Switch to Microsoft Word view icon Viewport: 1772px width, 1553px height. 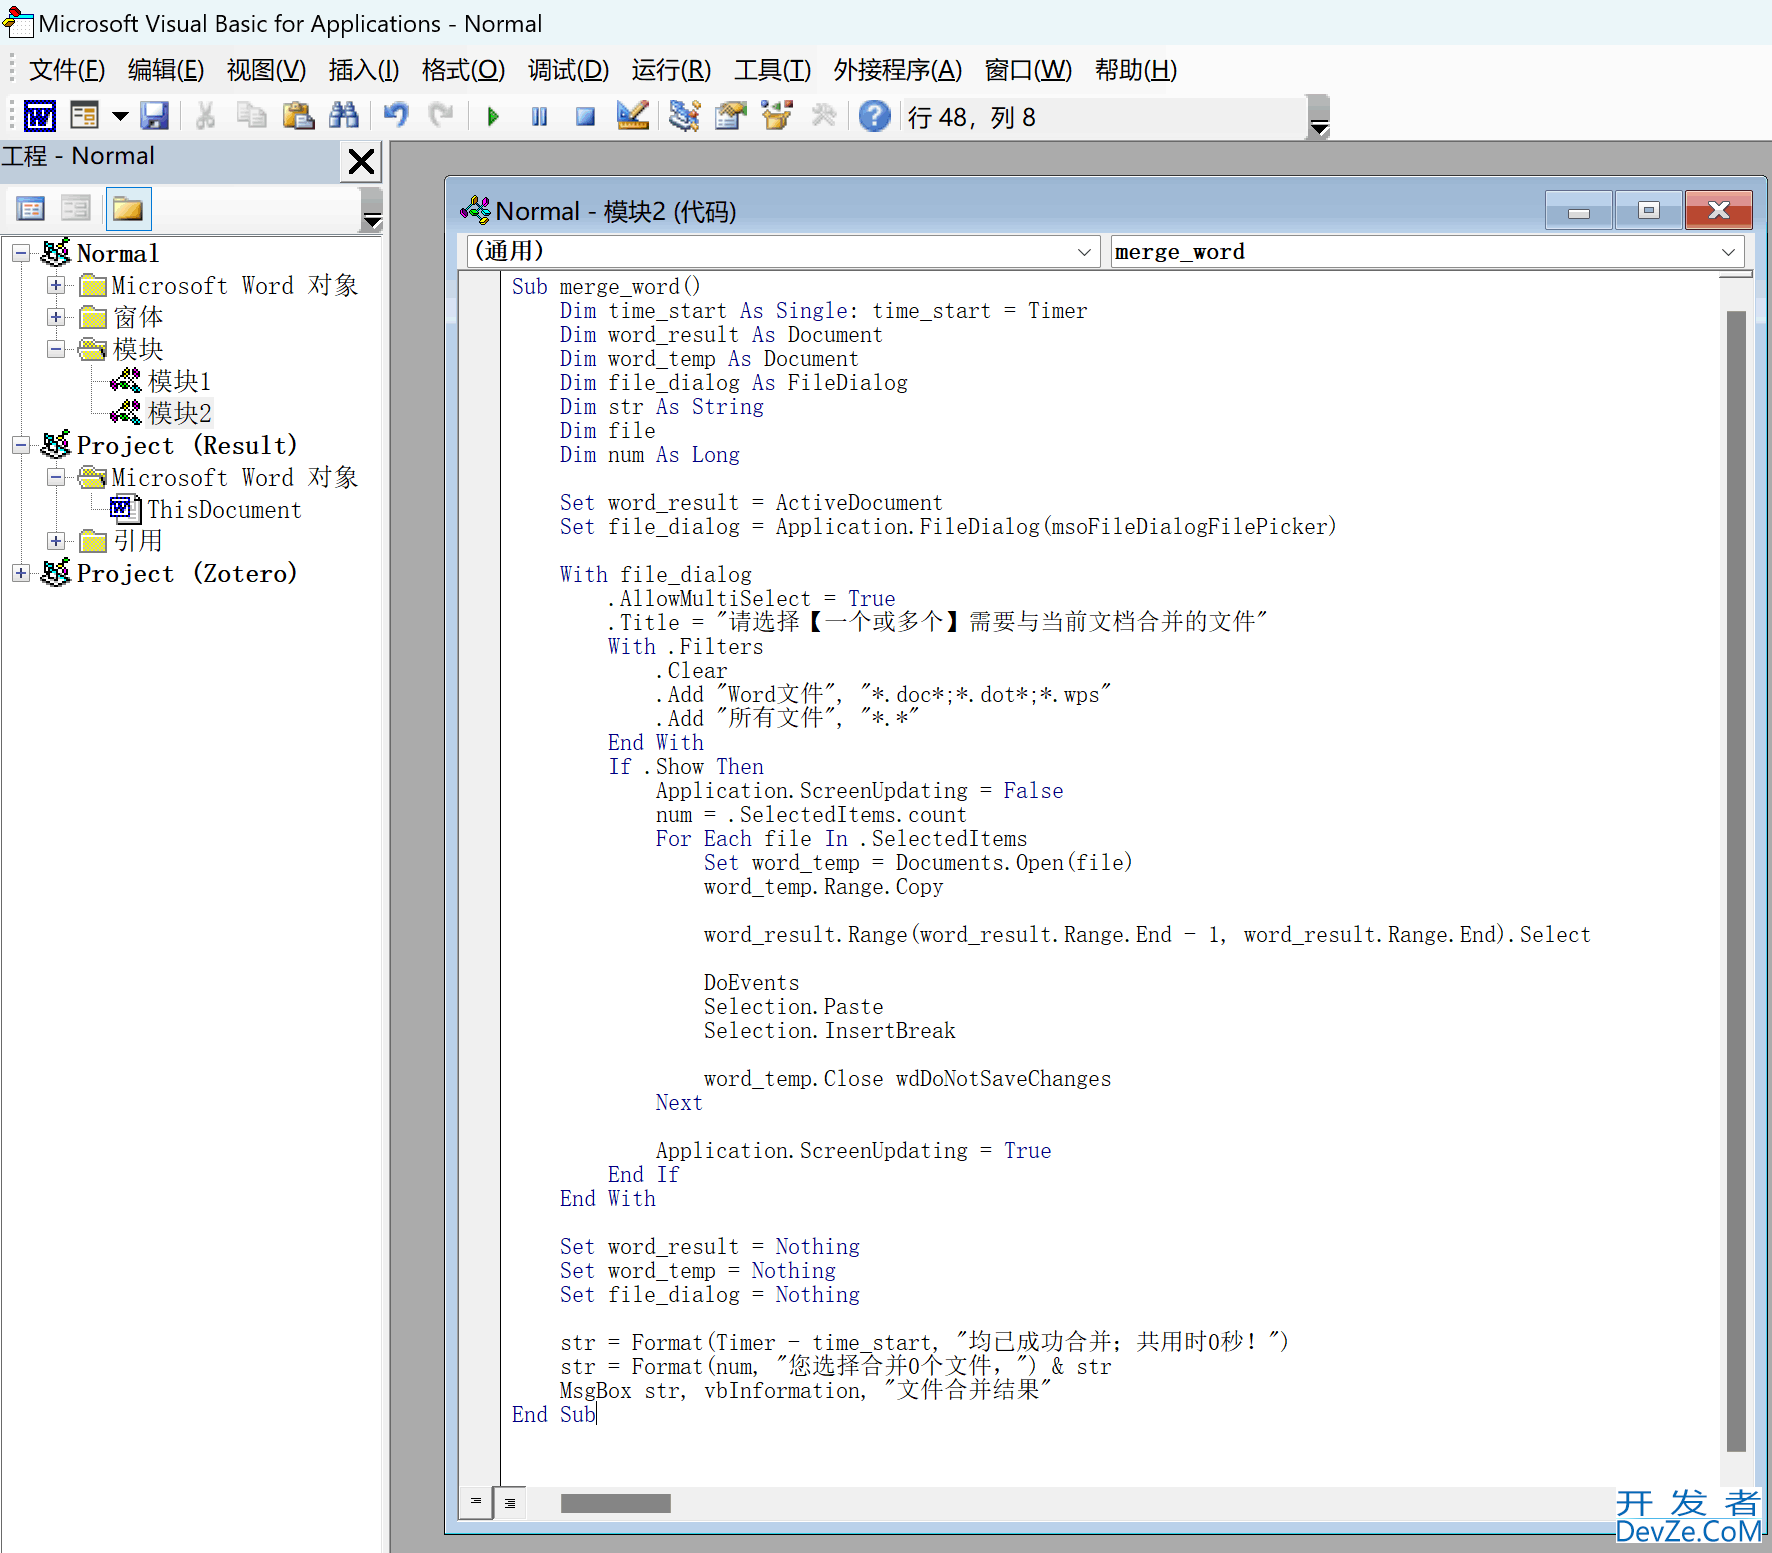coord(40,117)
